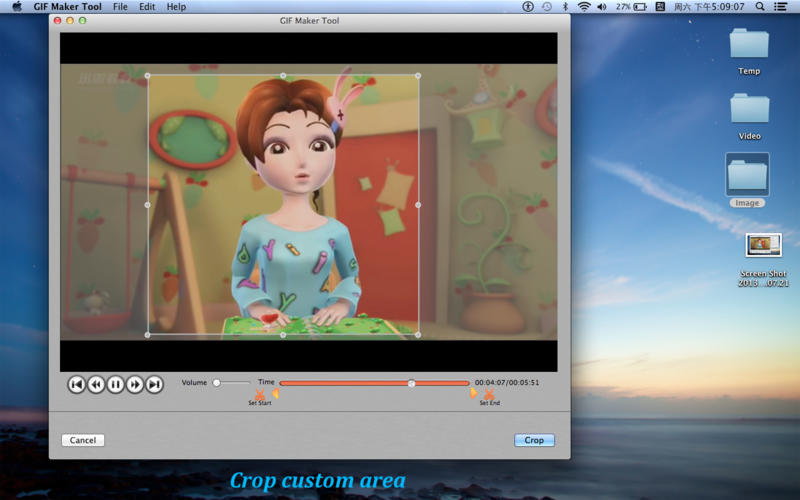Click the Set Start scissors icon
The image size is (800, 500).
pyautogui.click(x=260, y=394)
